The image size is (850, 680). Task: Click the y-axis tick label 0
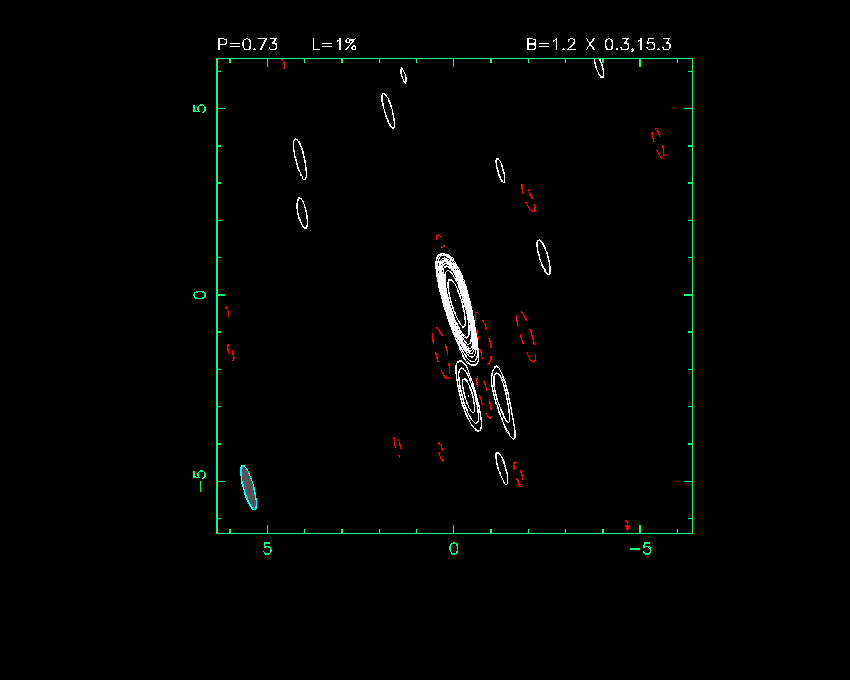click(199, 295)
